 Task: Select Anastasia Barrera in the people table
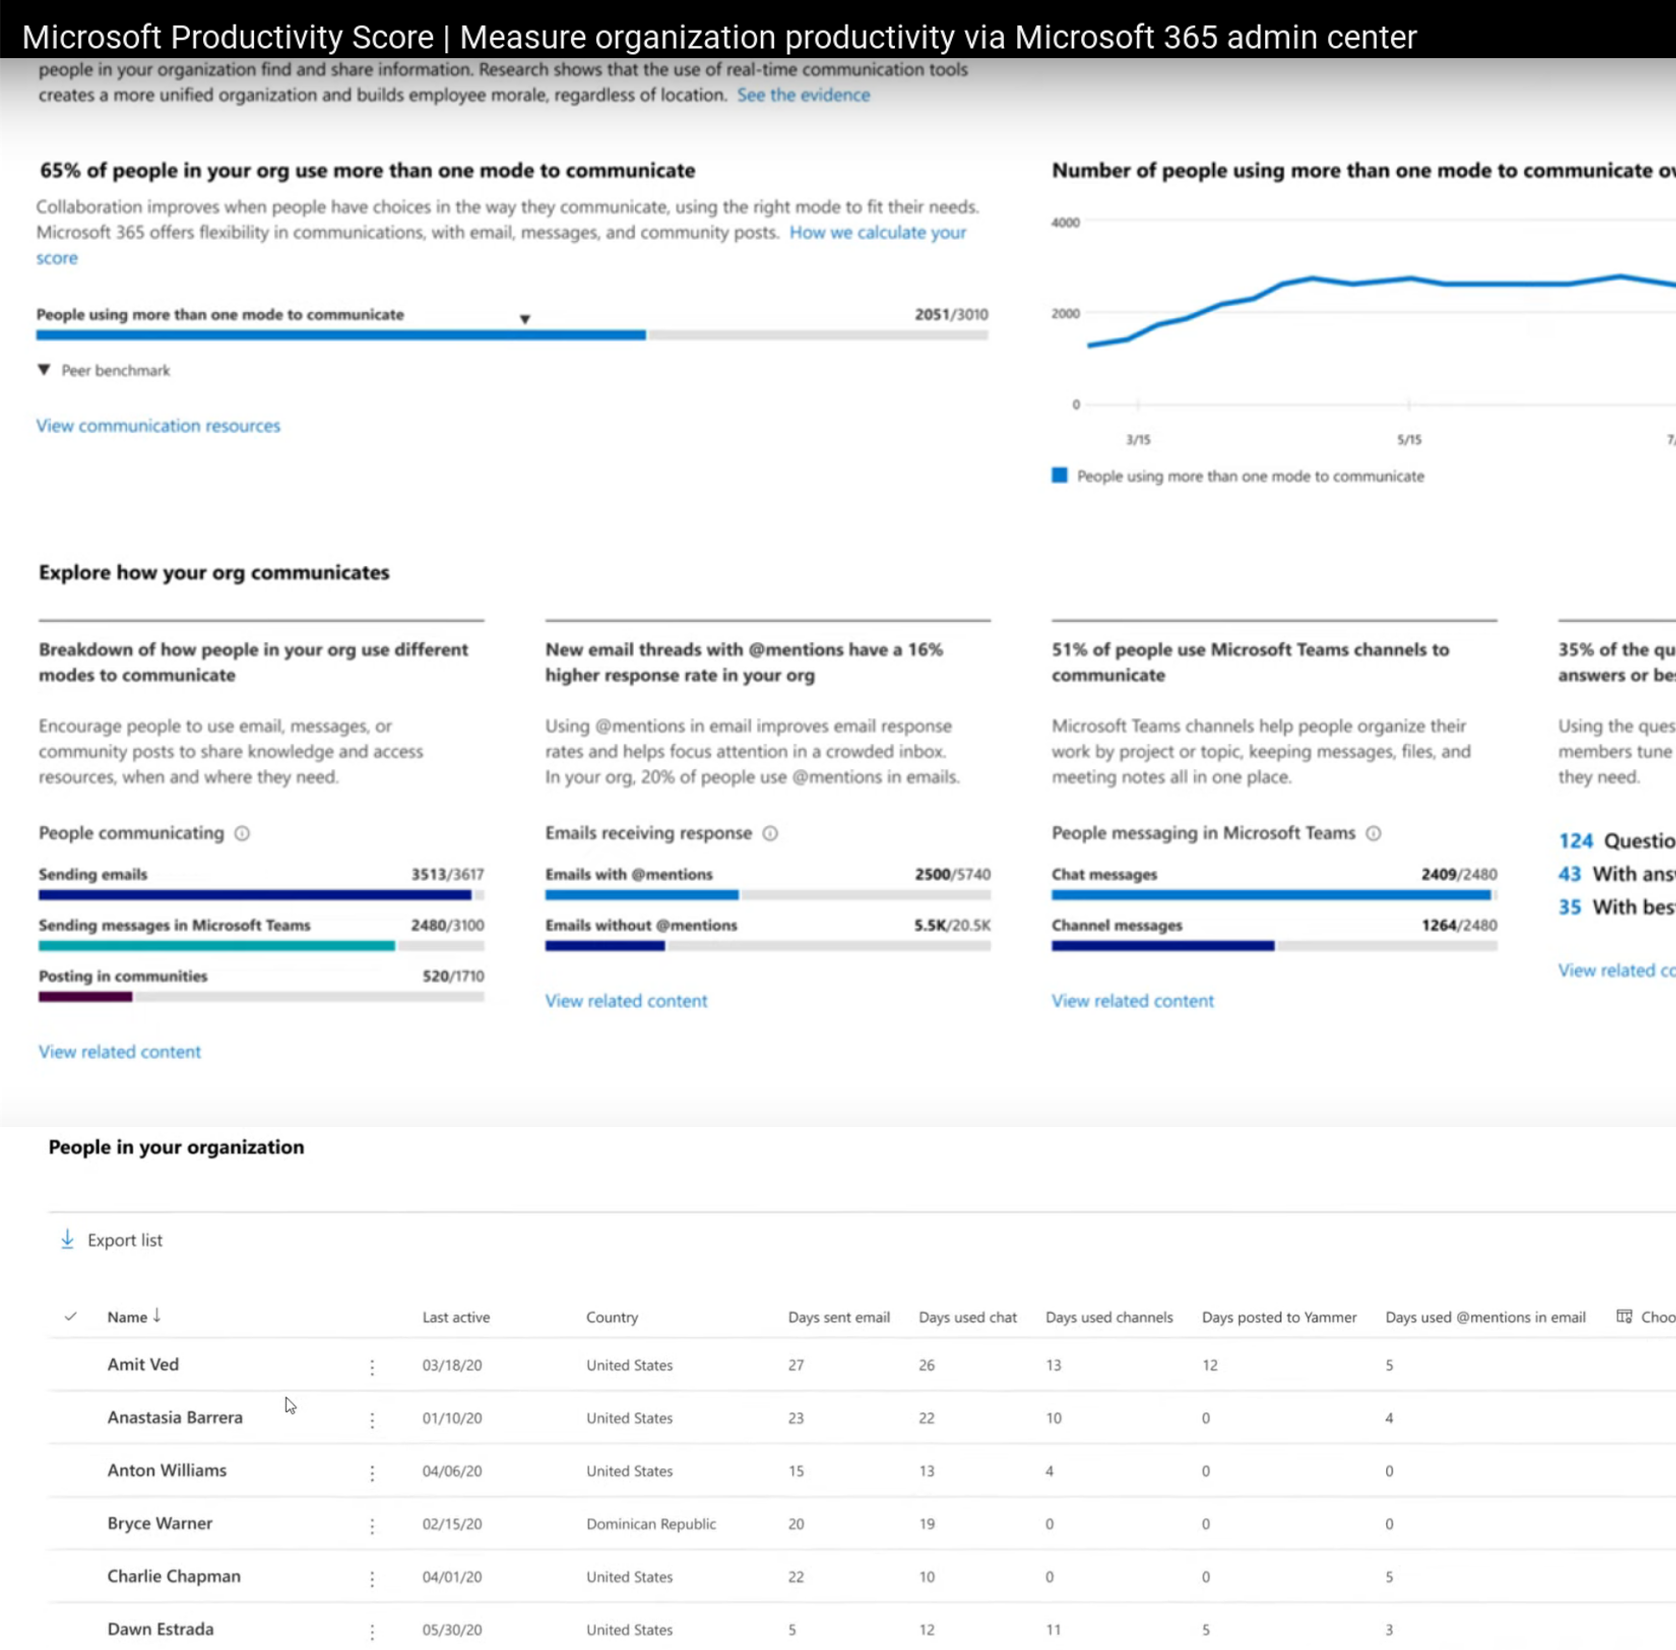tap(175, 1417)
